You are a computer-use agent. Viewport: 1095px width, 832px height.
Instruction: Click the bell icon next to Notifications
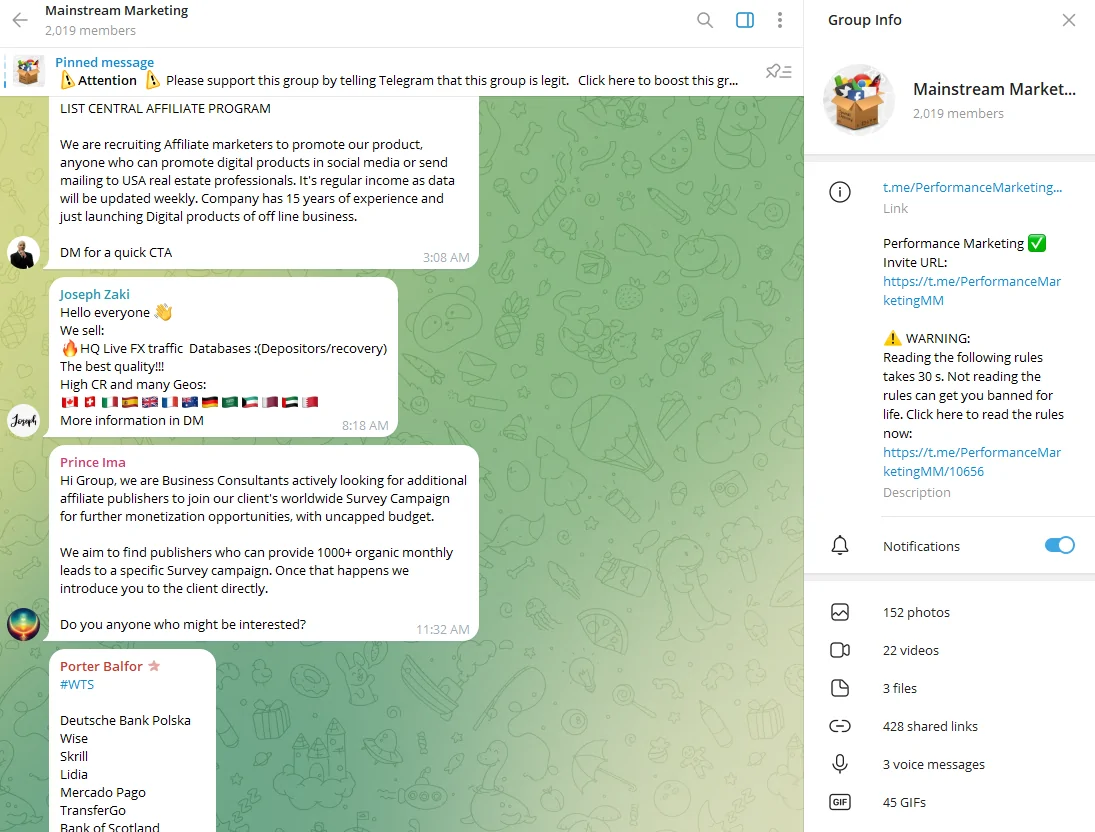pos(839,546)
